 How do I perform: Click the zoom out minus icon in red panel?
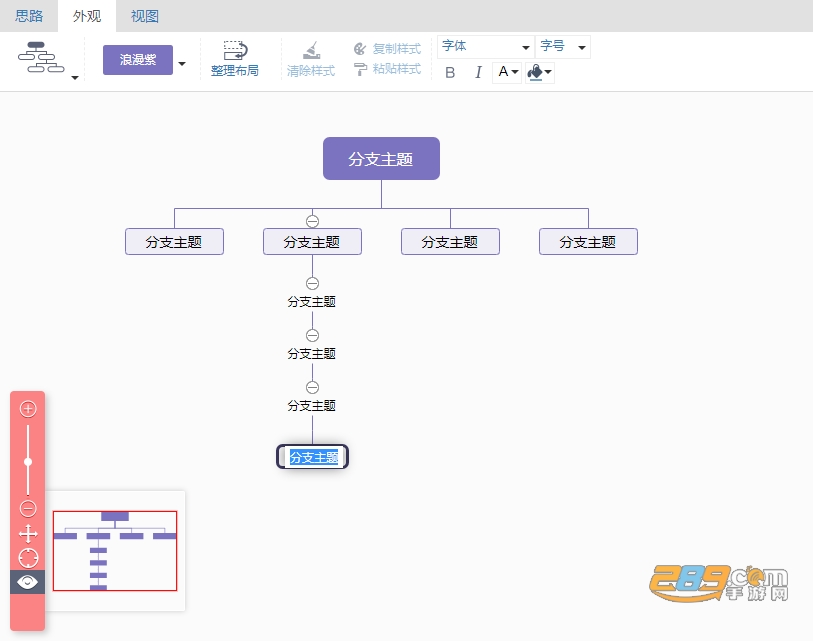[x=28, y=508]
